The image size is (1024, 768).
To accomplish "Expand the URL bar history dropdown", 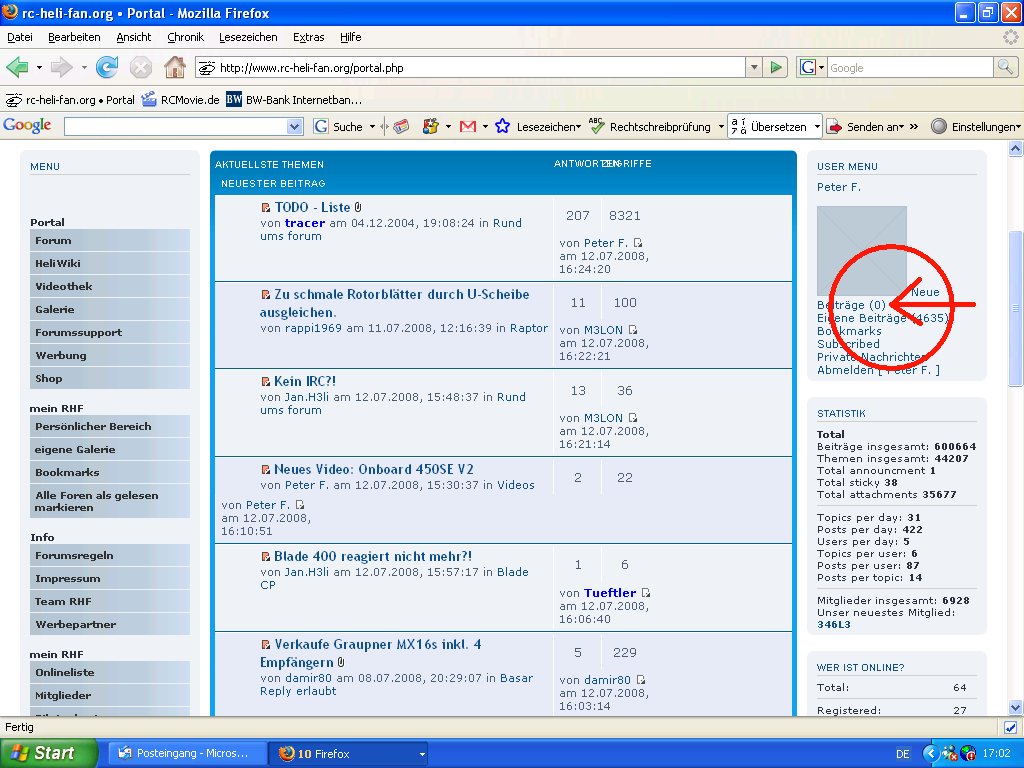I will tap(754, 67).
